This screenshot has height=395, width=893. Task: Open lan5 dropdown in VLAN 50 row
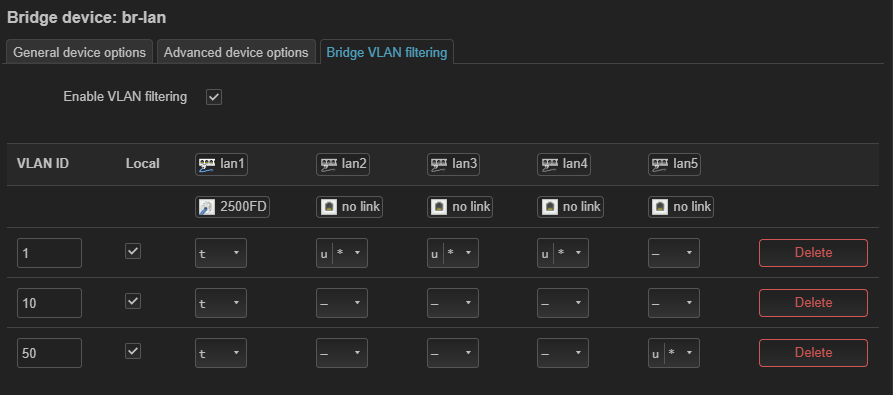674,353
